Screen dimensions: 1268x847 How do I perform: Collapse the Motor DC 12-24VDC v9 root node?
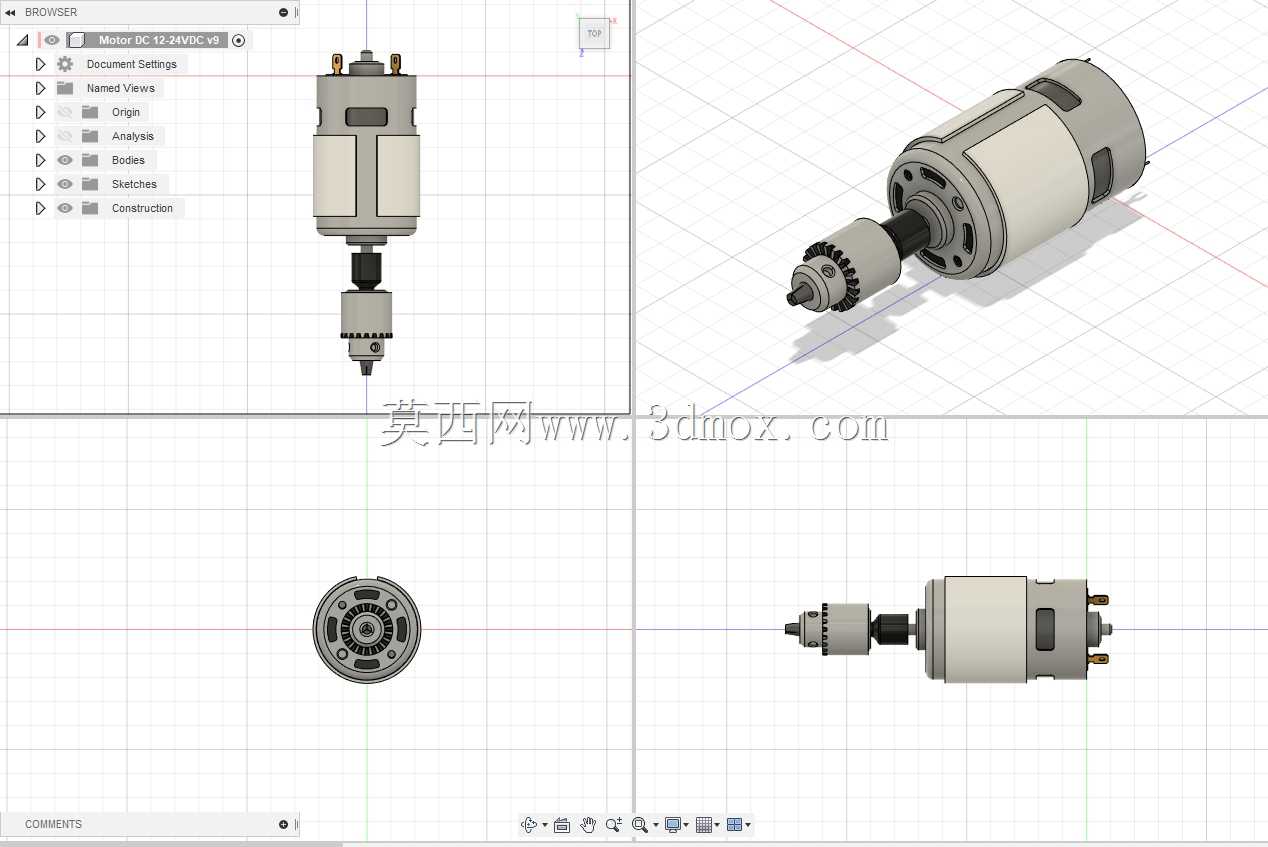point(22,40)
